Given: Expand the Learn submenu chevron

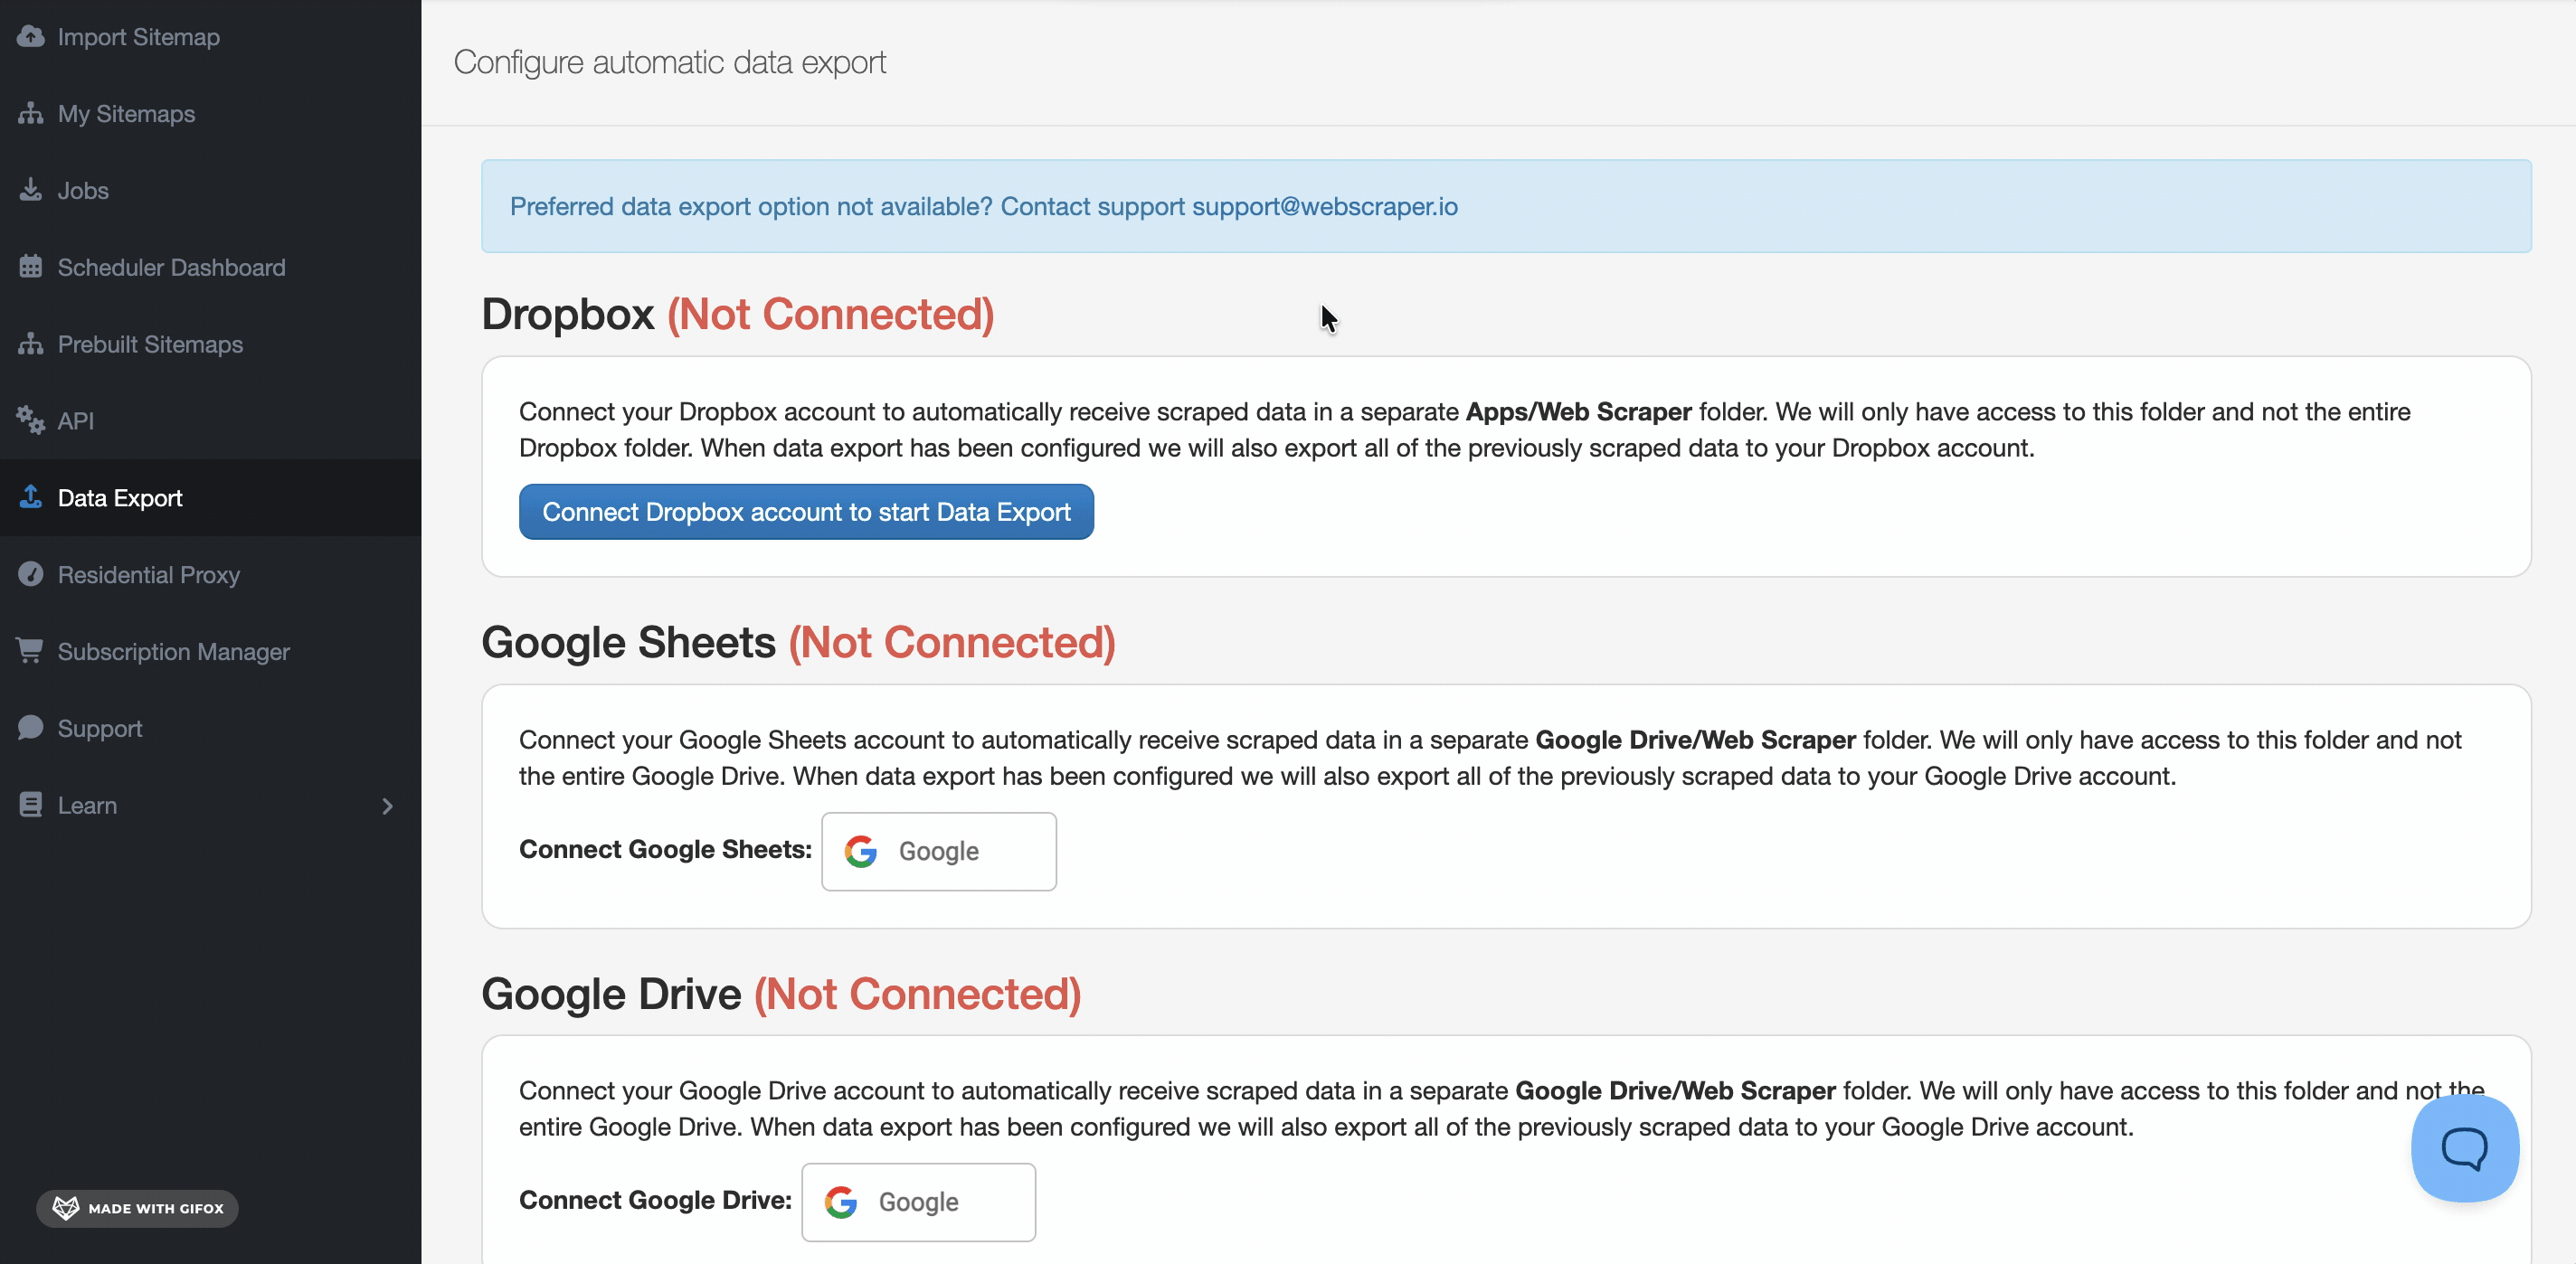Looking at the screenshot, I should coord(388,806).
